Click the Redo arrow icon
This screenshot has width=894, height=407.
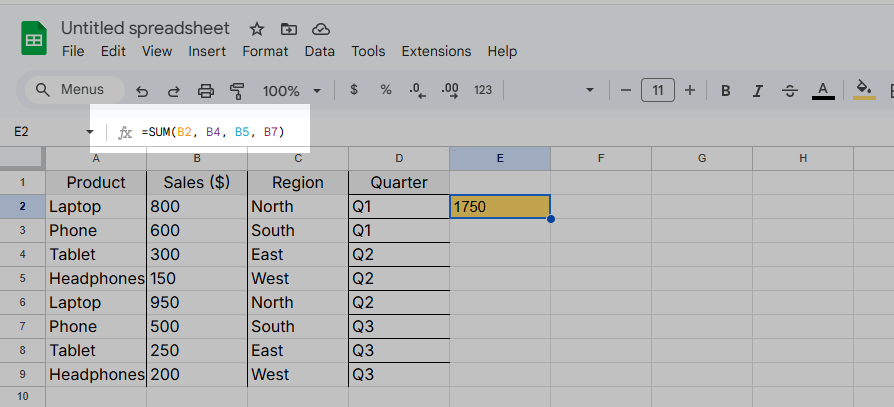(x=173, y=91)
